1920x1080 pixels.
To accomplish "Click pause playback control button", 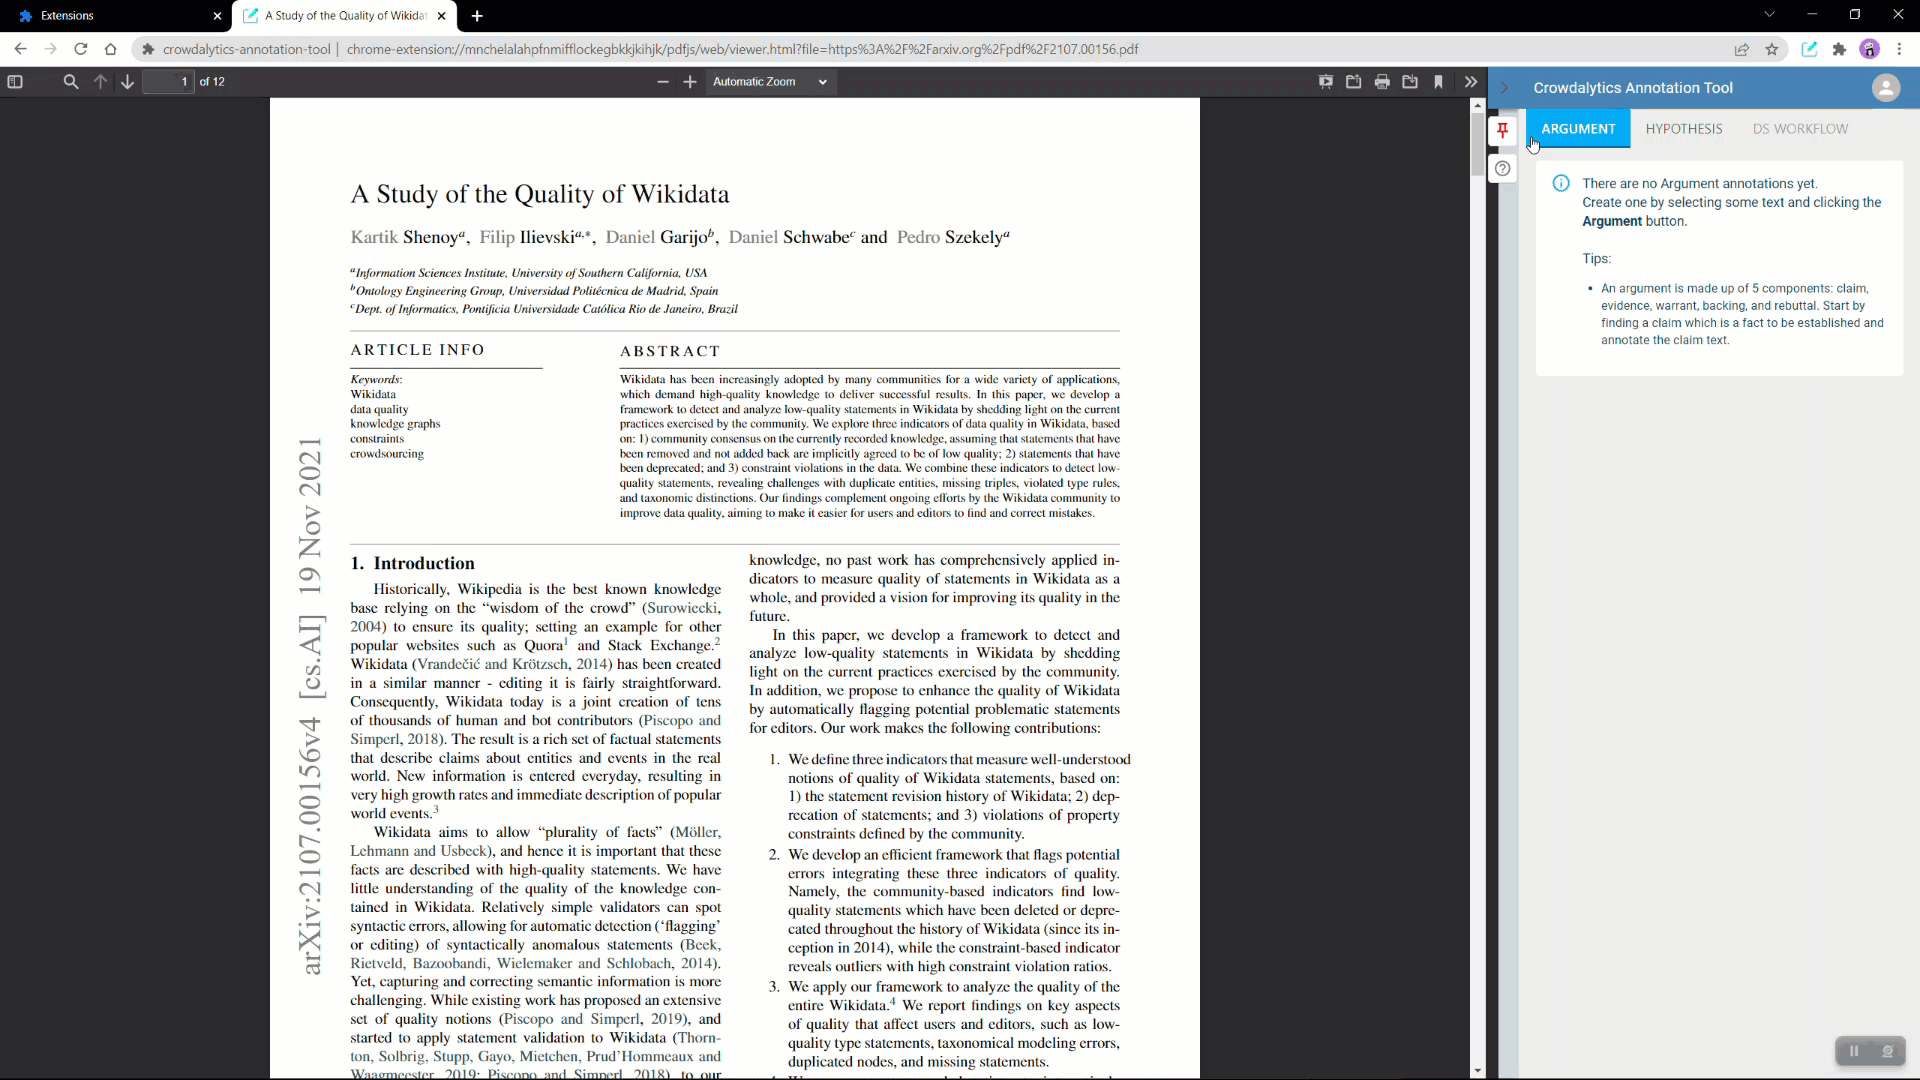I will coord(1854,1051).
